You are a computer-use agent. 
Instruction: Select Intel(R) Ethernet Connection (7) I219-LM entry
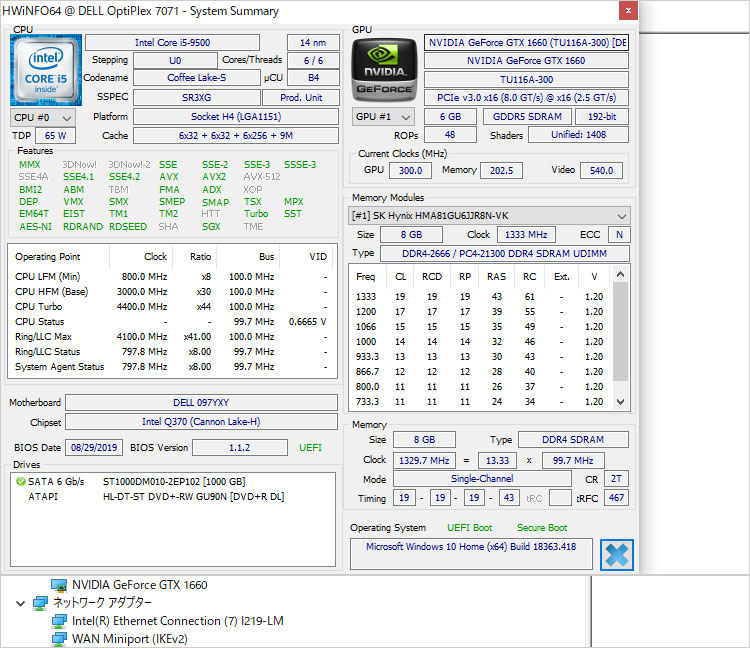click(x=177, y=621)
